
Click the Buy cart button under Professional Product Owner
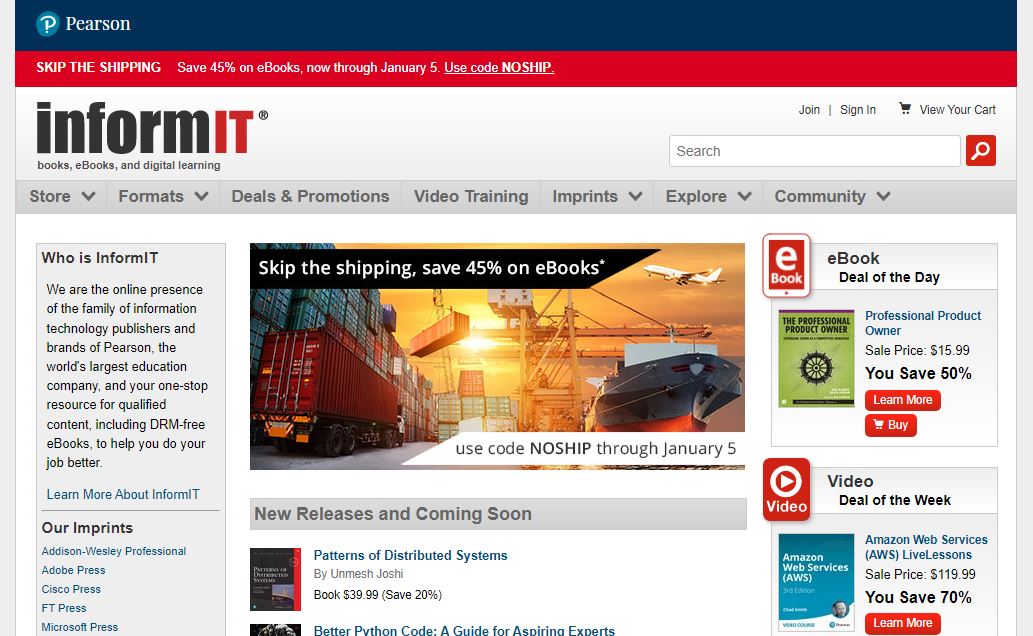[x=890, y=424]
